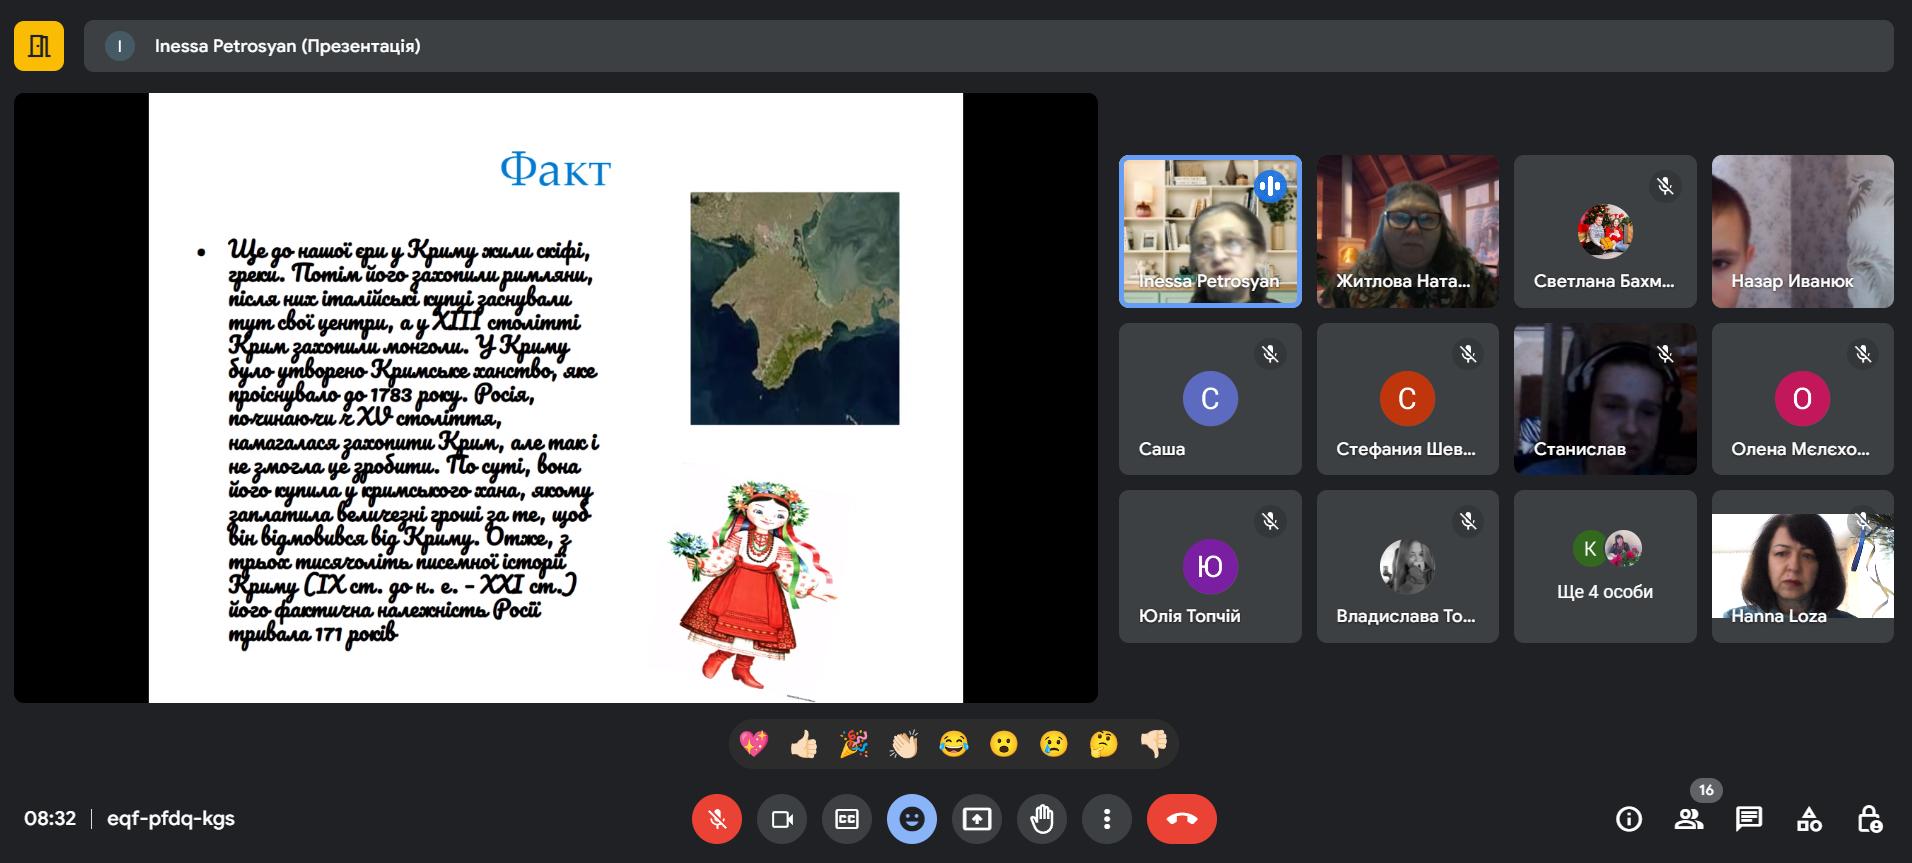The image size is (1912, 863).
Task: Turn on closed captions
Action: pos(847,819)
